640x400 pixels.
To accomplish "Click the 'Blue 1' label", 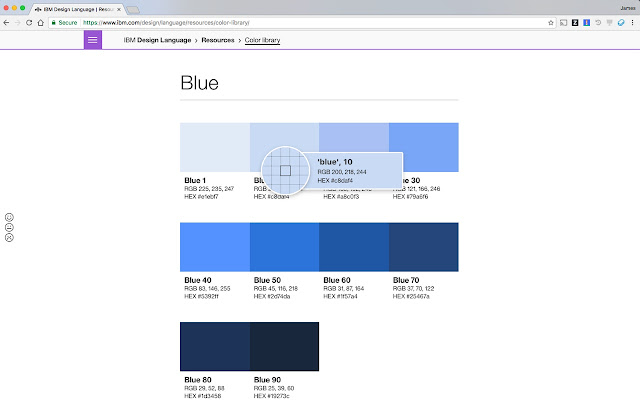I will click(195, 180).
